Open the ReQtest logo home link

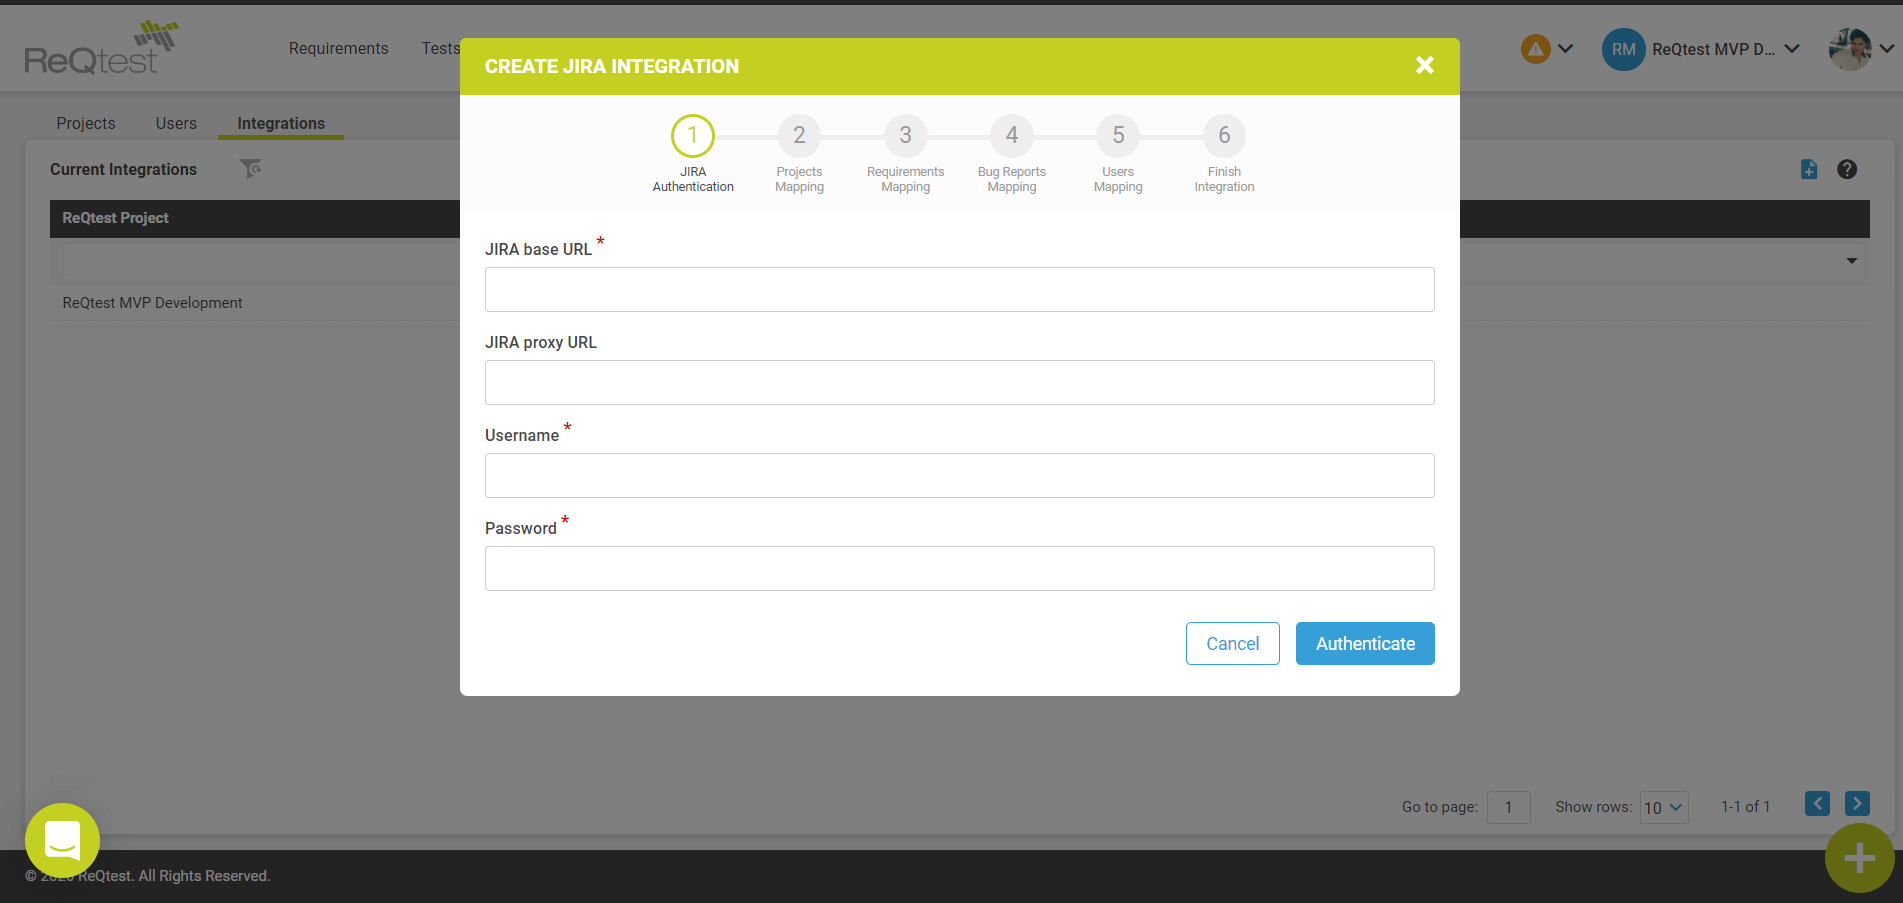pos(100,48)
